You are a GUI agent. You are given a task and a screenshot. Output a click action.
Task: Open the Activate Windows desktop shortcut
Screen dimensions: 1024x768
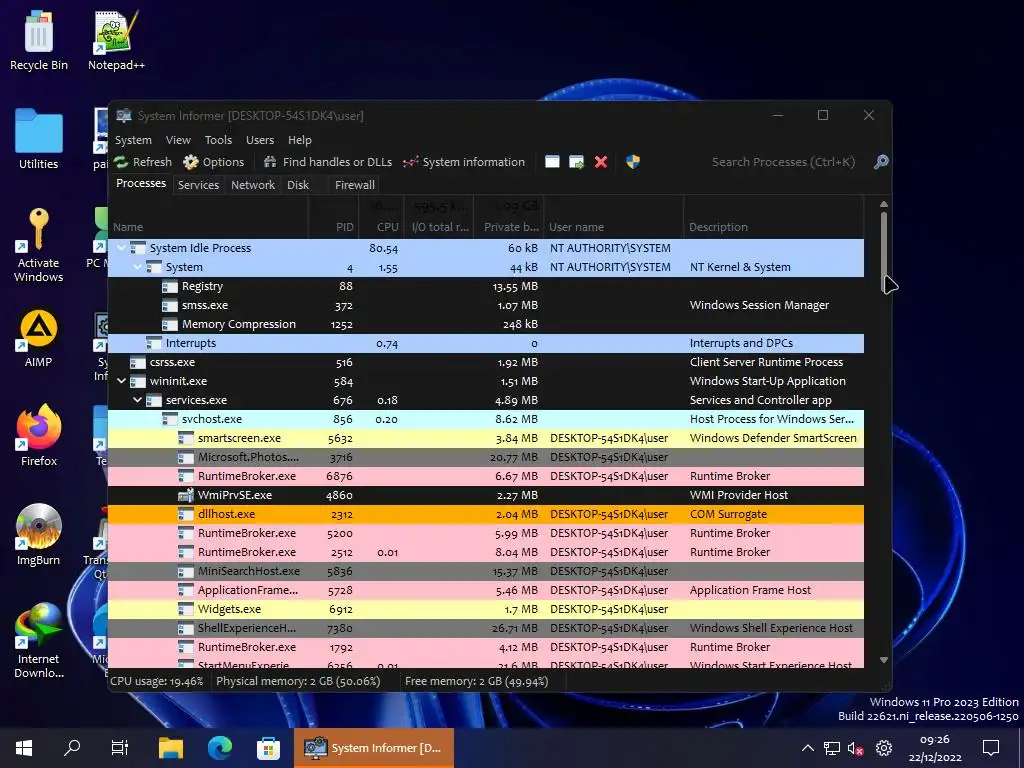pyautogui.click(x=39, y=245)
